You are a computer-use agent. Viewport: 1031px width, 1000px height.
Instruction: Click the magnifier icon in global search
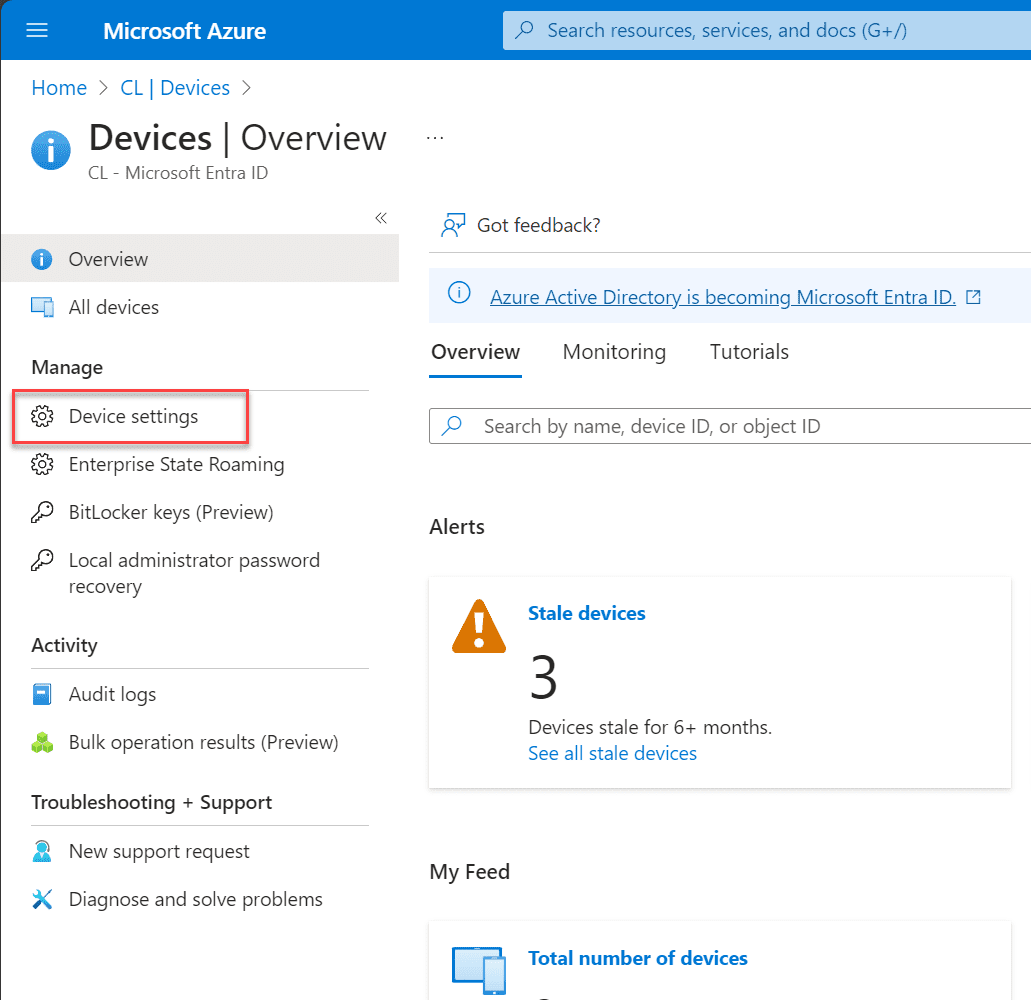tap(524, 30)
